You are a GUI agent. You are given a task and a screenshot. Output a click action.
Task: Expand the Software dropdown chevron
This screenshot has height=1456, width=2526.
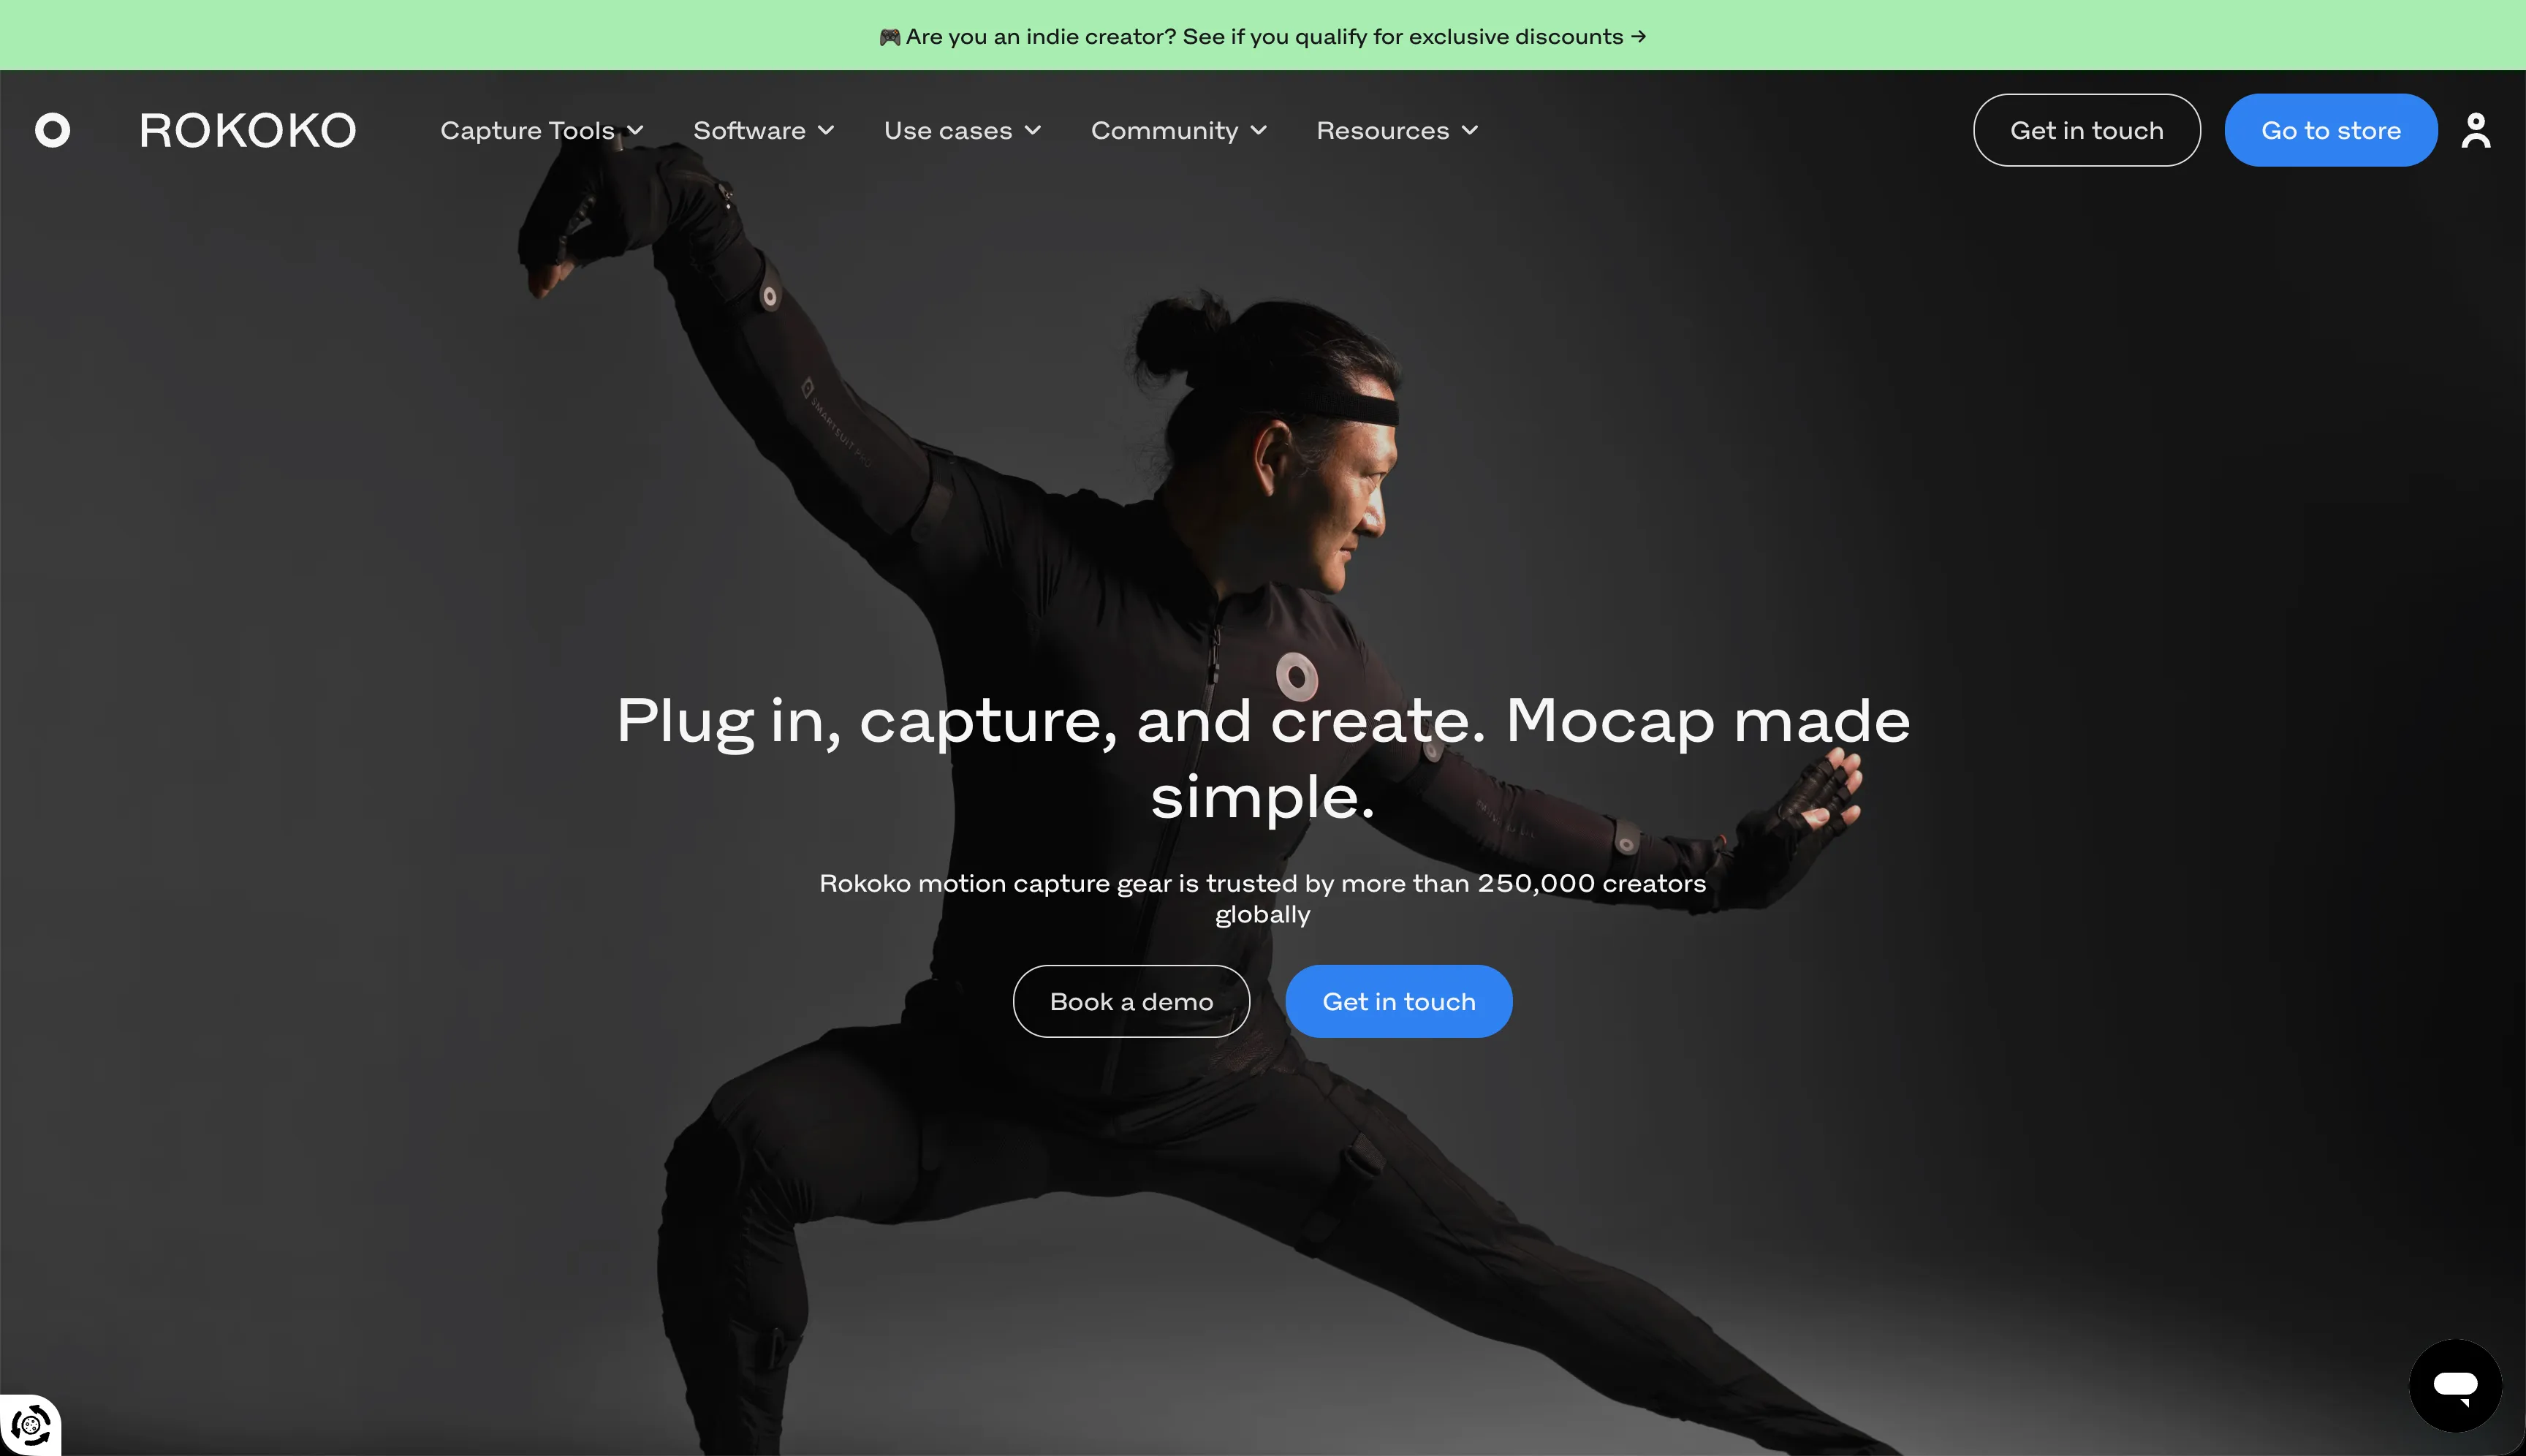click(826, 130)
